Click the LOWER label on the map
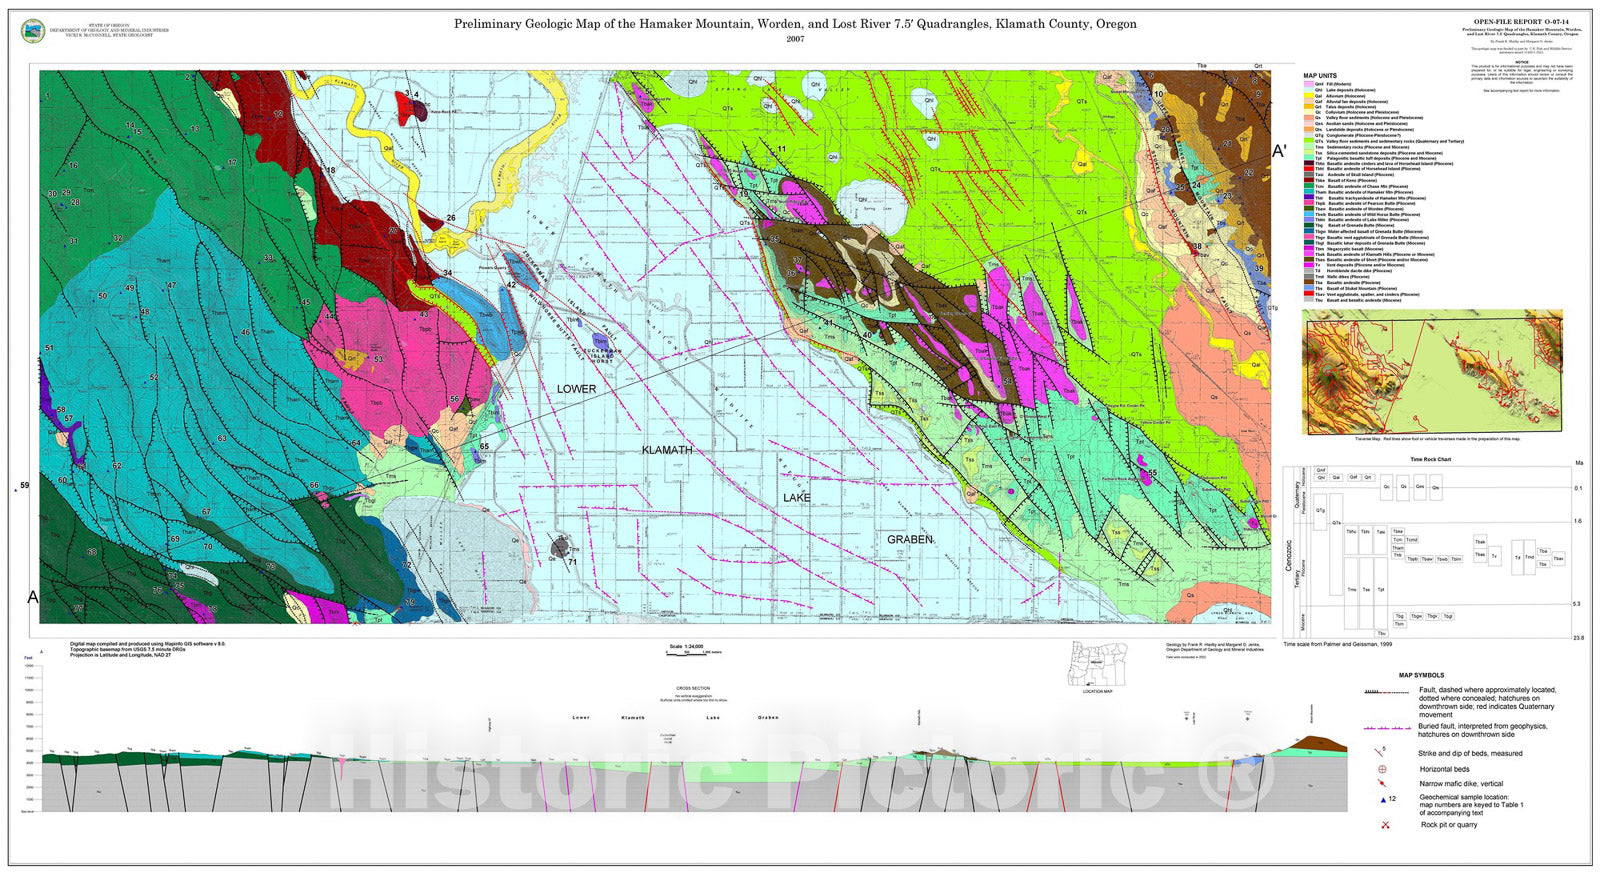Image resolution: width=1600 pixels, height=873 pixels. coord(576,389)
